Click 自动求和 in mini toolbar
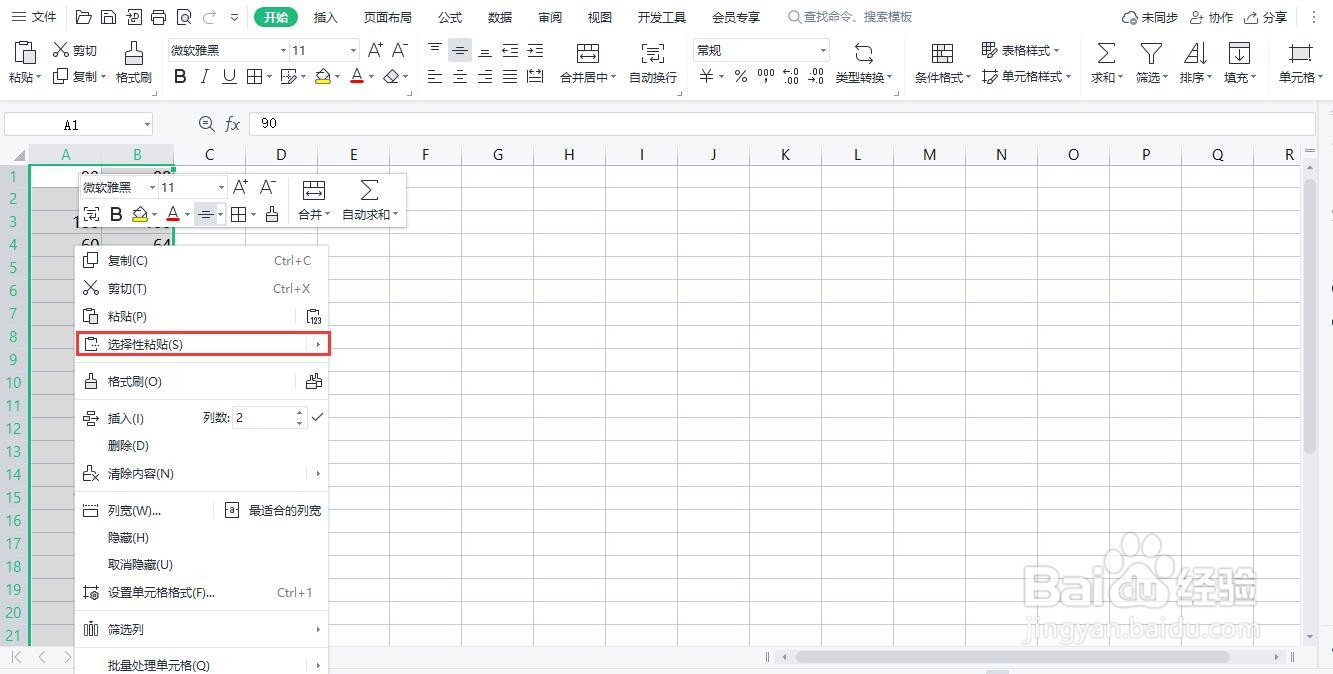Screen dimensions: 1333x674 point(370,200)
